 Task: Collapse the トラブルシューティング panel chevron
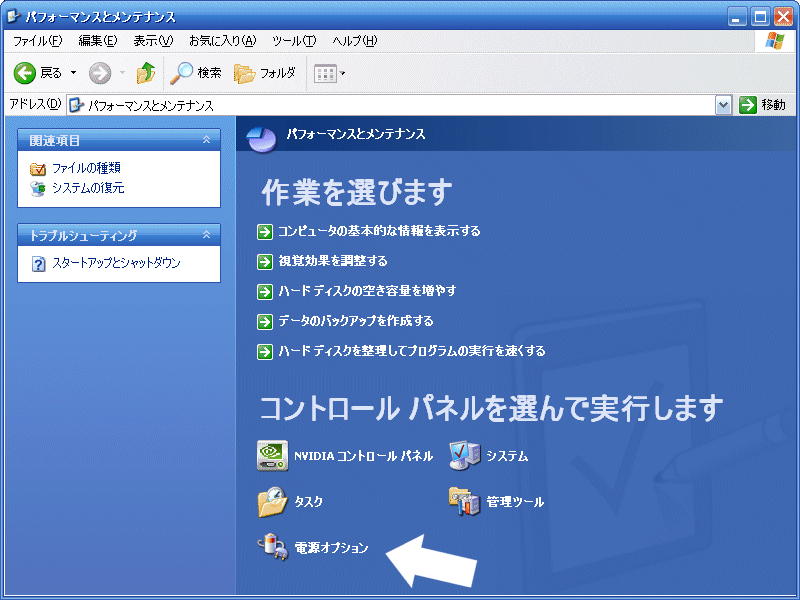[206, 235]
